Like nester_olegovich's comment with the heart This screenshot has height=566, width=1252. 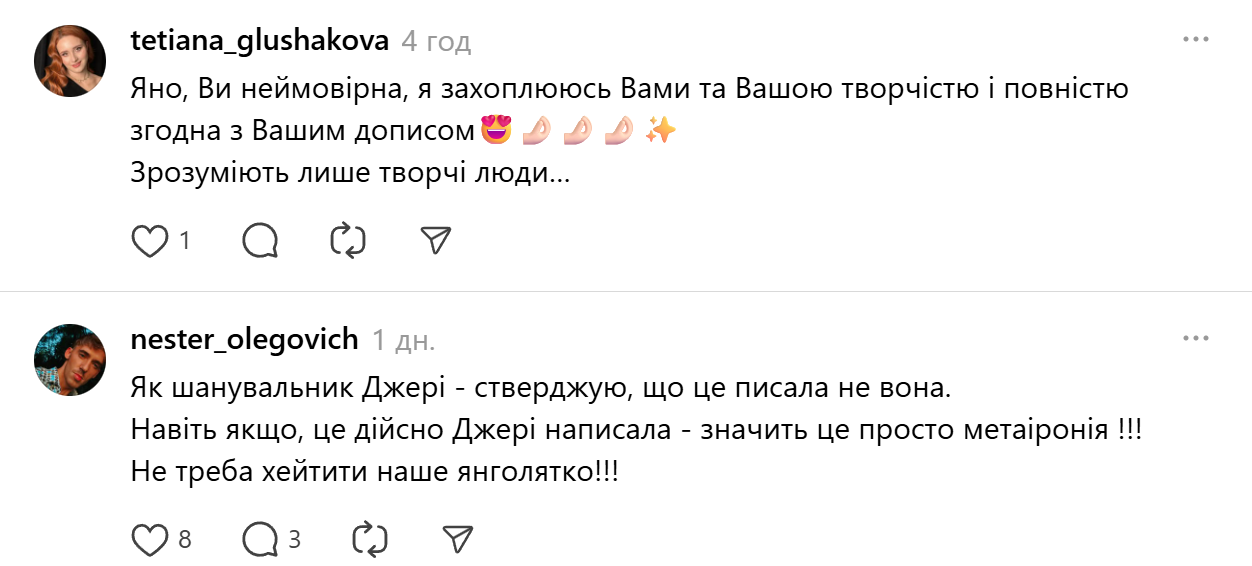coord(150,540)
